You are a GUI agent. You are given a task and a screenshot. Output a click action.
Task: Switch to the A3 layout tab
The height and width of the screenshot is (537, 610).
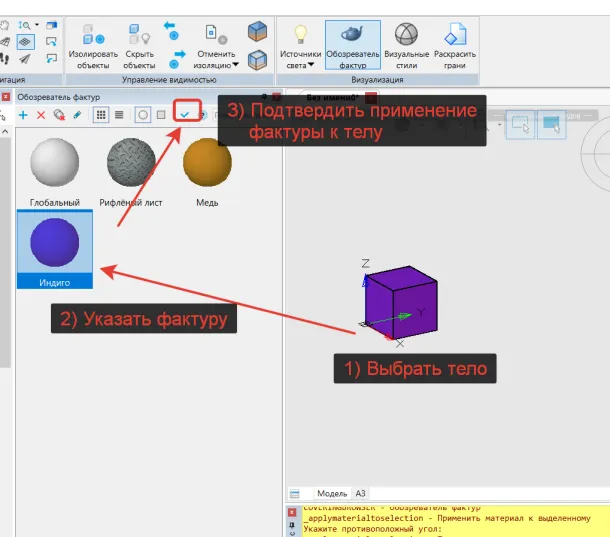361,494
